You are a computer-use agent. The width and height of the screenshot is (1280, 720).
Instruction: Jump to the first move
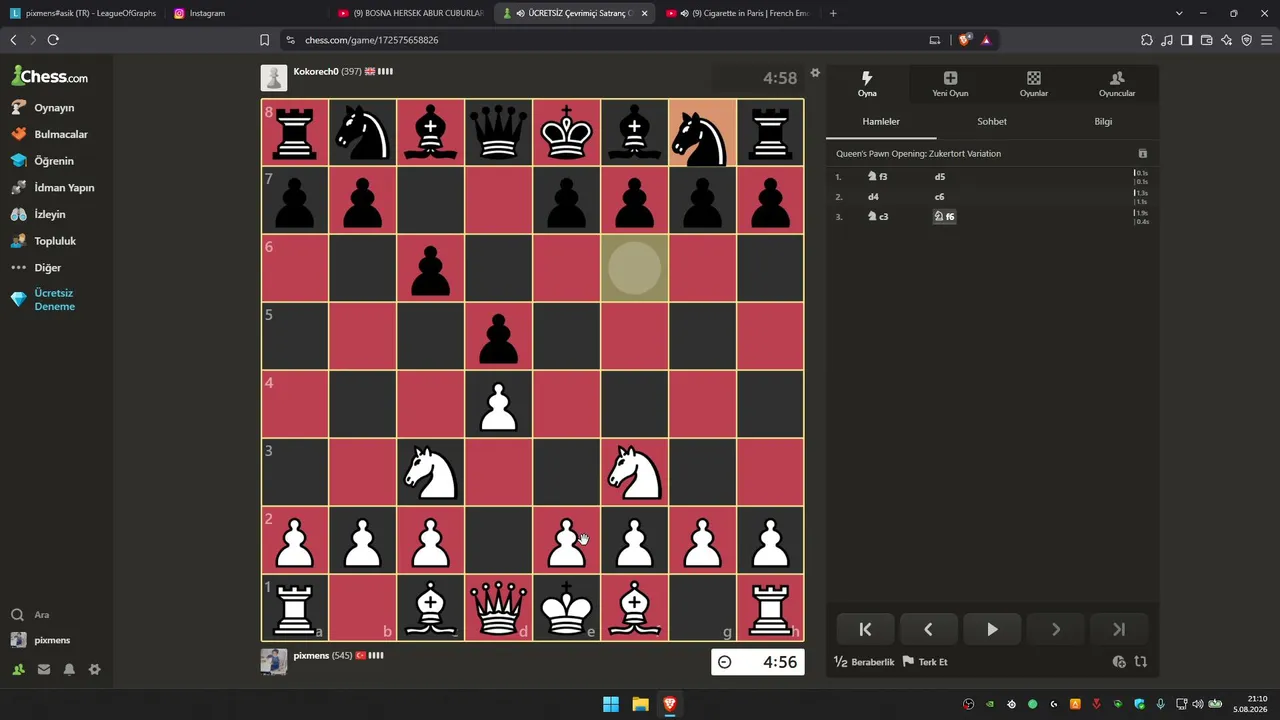(865, 629)
